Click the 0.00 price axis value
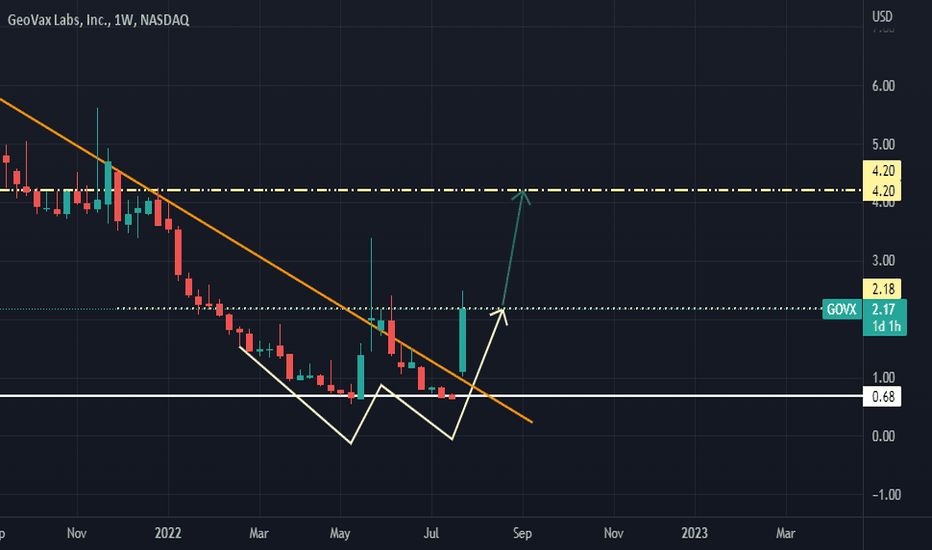 pyautogui.click(x=883, y=436)
